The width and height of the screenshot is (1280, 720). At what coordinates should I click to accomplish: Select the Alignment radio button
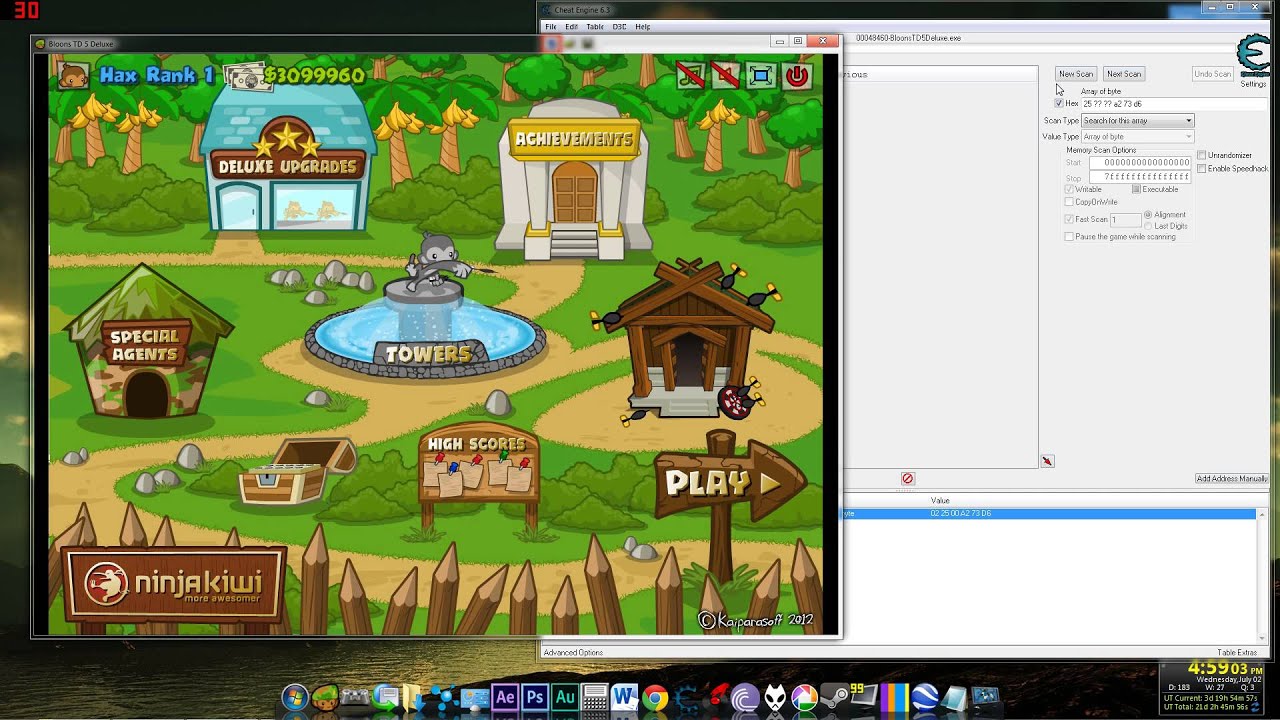[1148, 215]
